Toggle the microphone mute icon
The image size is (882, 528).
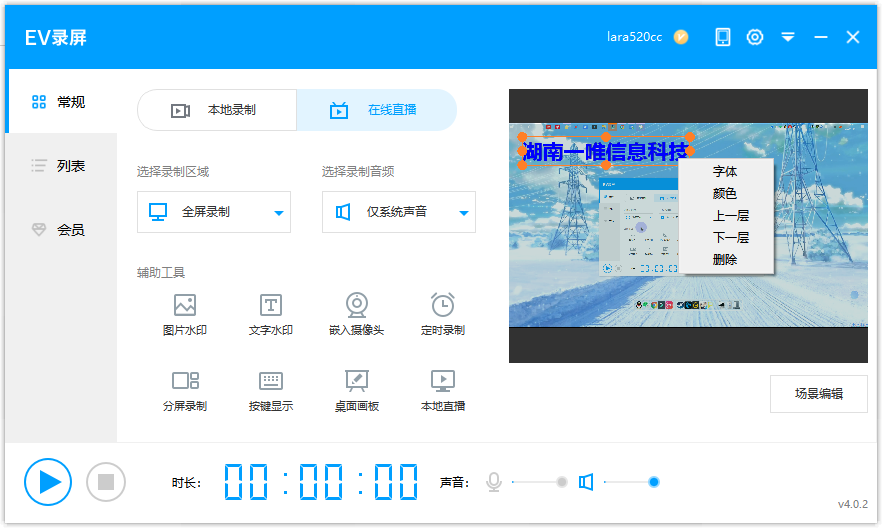pyautogui.click(x=493, y=482)
